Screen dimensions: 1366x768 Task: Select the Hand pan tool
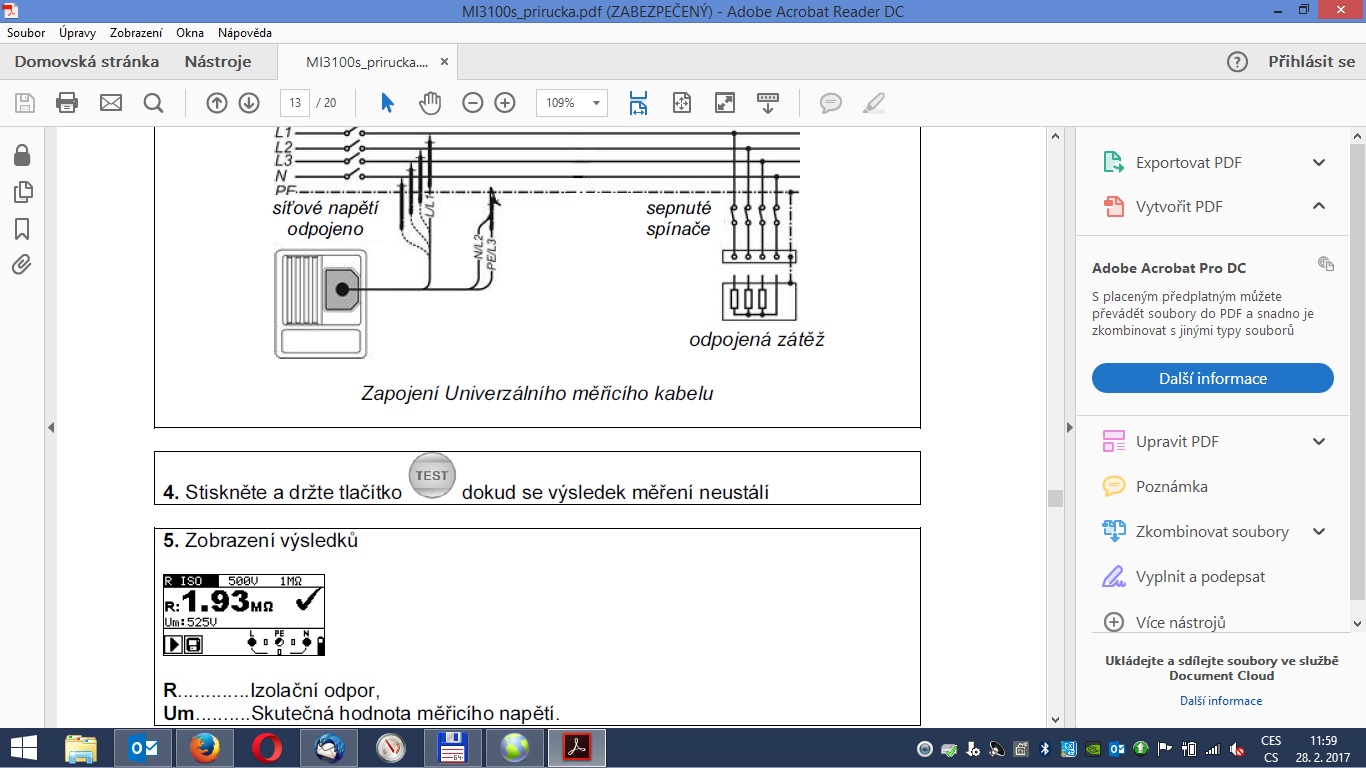pos(430,103)
